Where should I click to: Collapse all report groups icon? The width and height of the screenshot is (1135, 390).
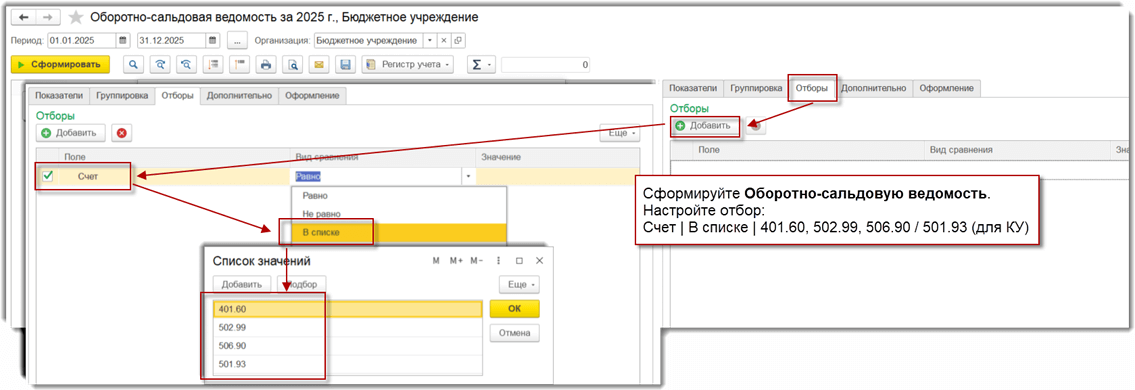click(213, 64)
